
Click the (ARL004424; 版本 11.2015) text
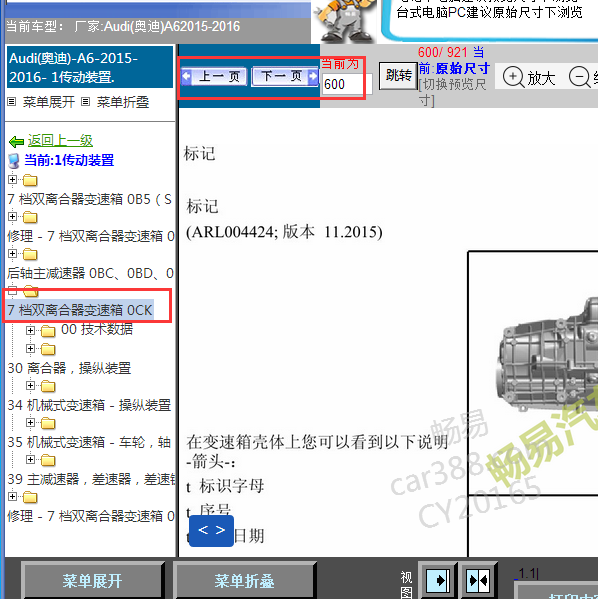pyautogui.click(x=284, y=232)
